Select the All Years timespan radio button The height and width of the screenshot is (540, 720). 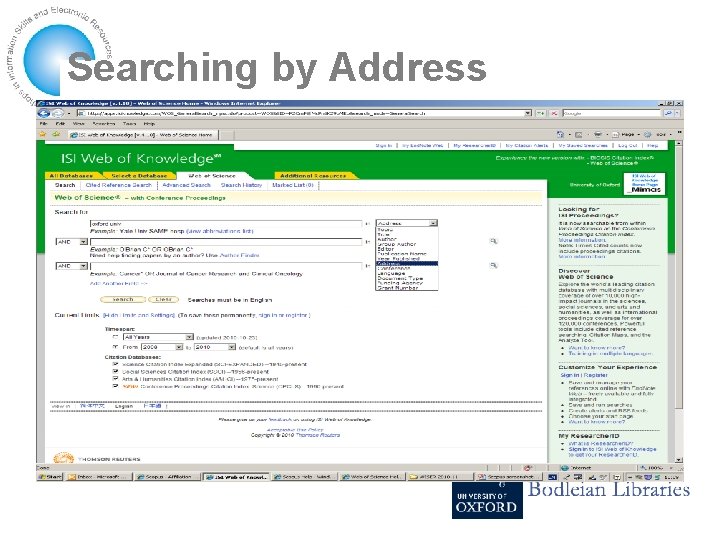tap(115, 337)
